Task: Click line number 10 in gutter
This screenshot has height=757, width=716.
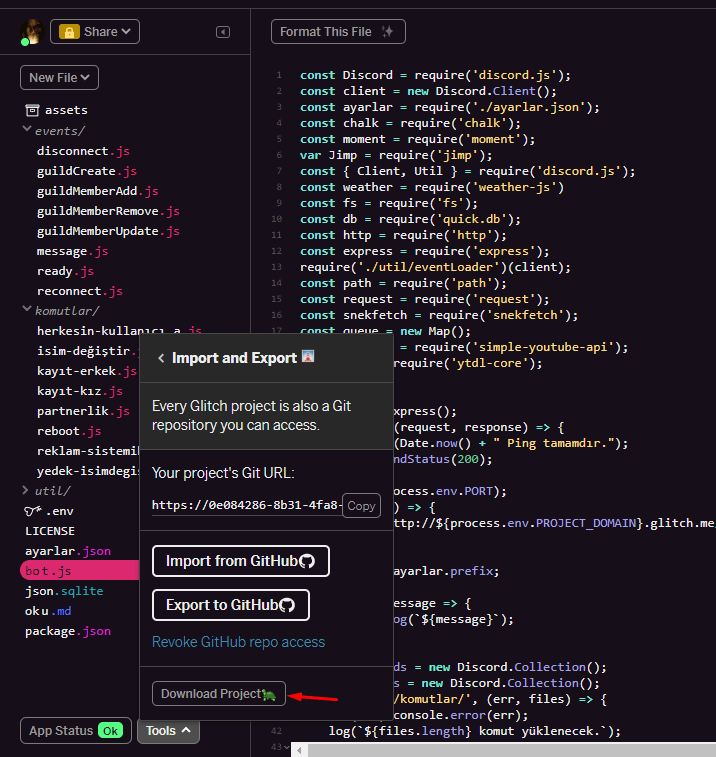Action: (276, 219)
